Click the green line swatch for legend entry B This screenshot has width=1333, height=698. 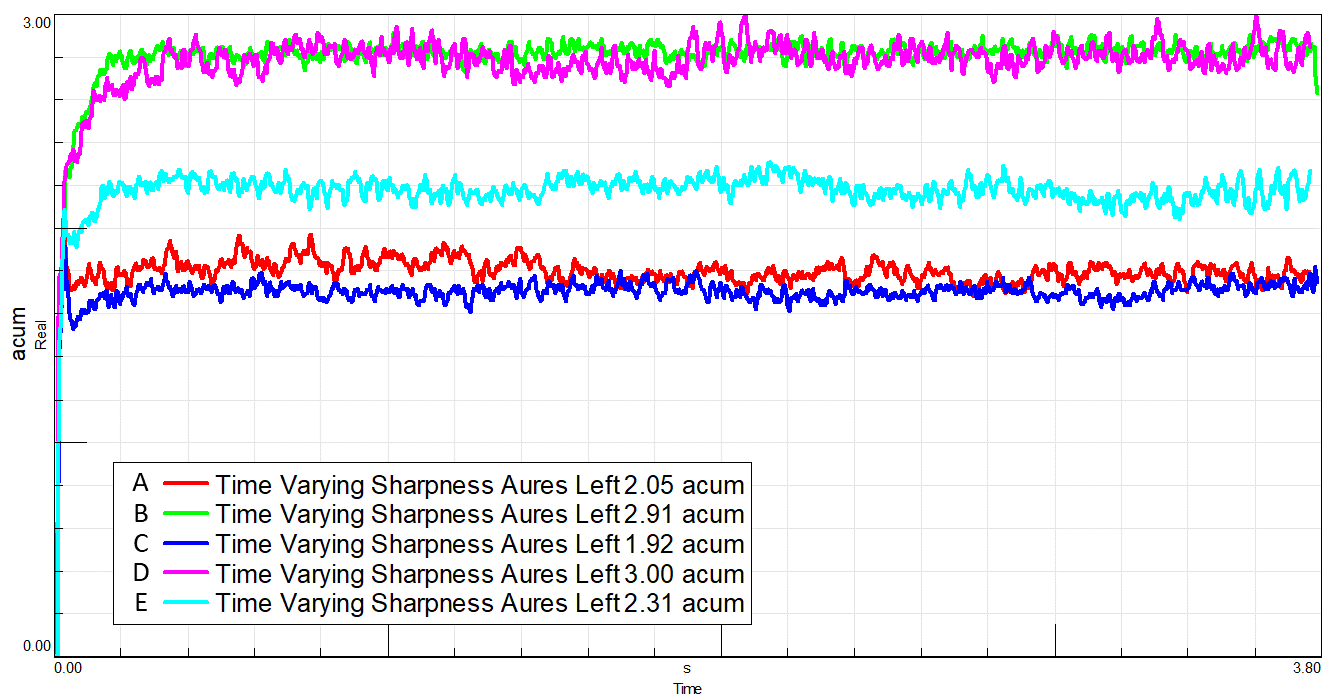click(x=183, y=514)
